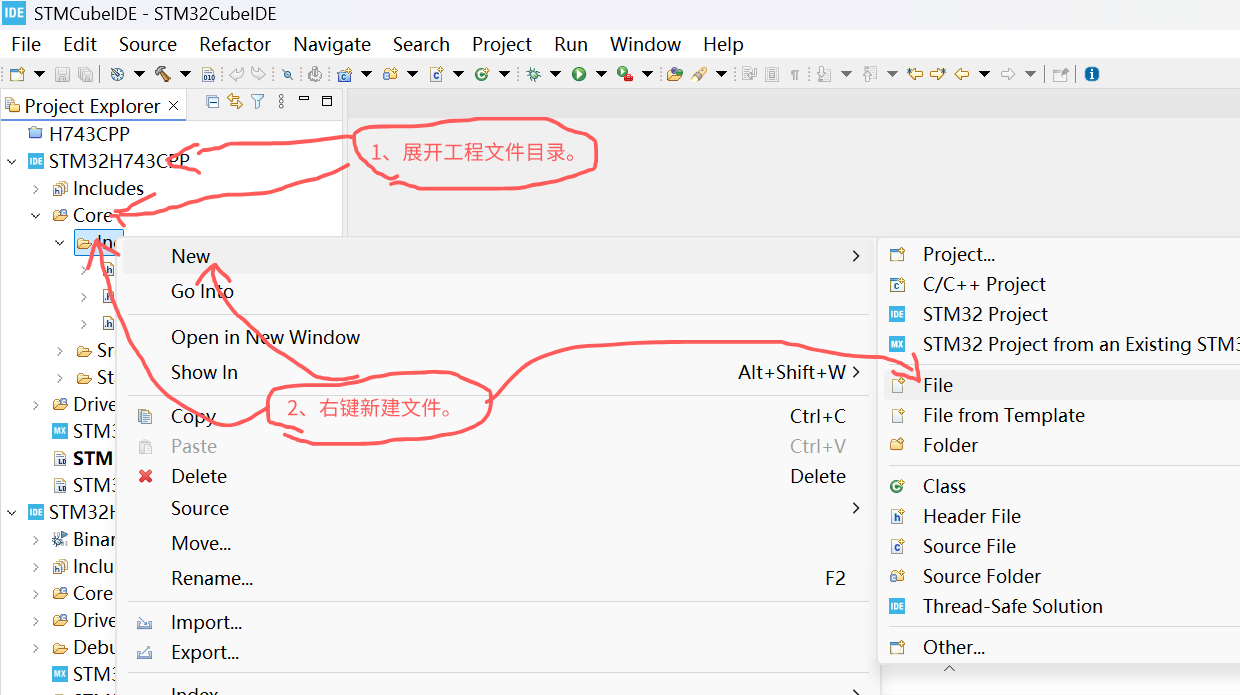Open dropdown next to Build hammer icon
This screenshot has width=1240, height=695.
[185, 74]
